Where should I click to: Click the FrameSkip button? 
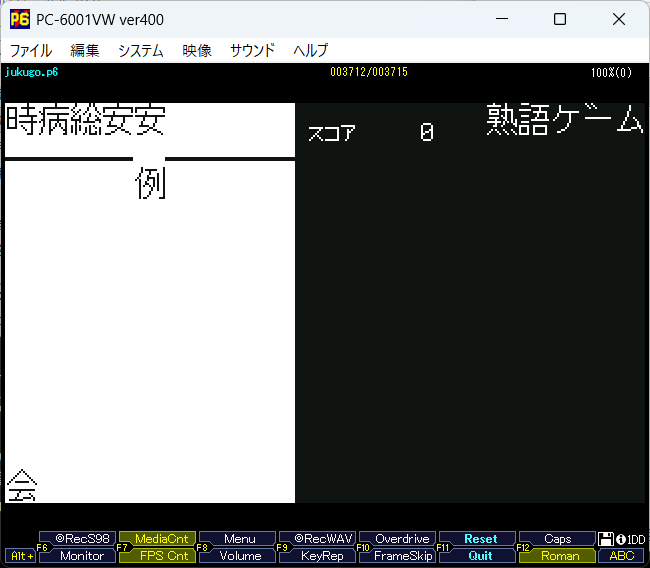[x=401, y=556]
